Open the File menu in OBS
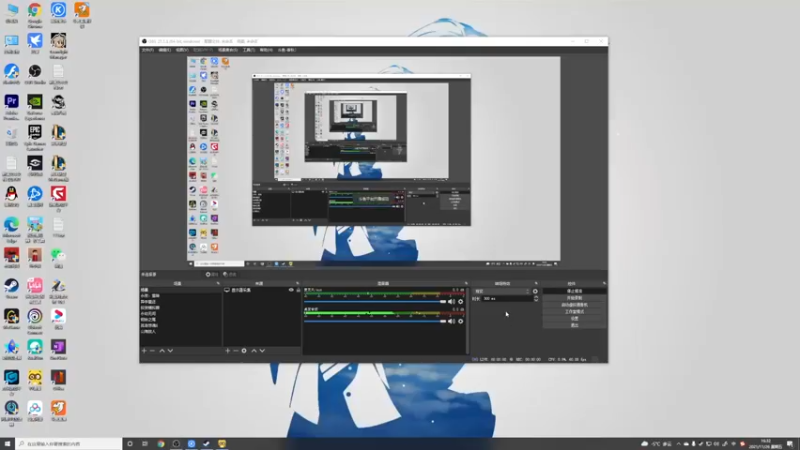Viewport: 800px width, 450px height. click(x=147, y=50)
